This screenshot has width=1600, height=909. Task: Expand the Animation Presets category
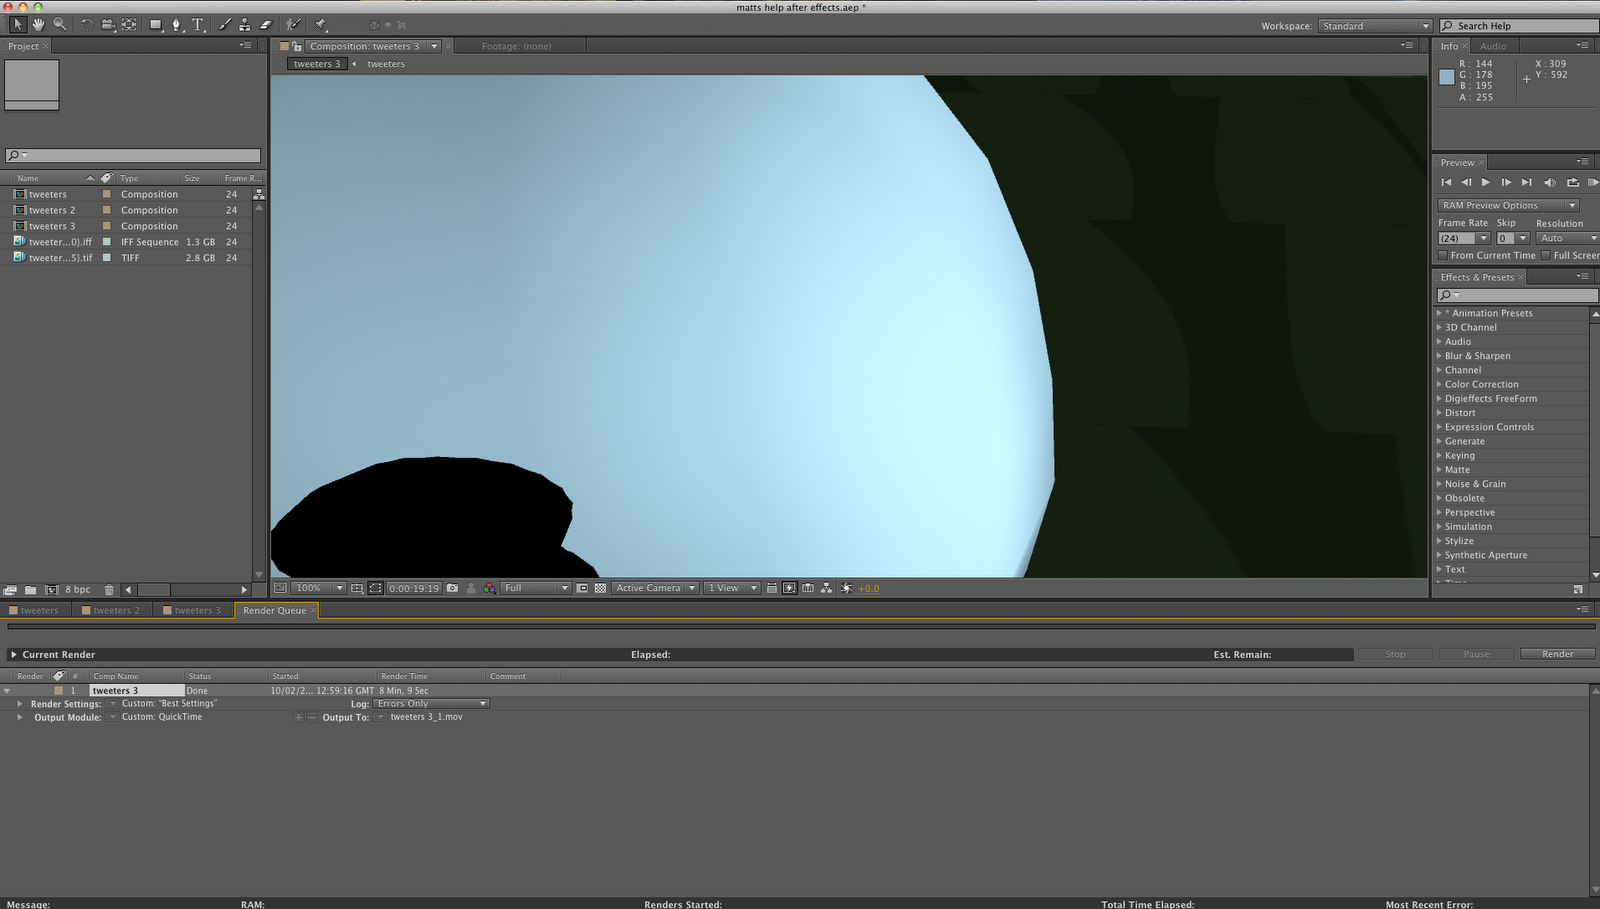(1439, 313)
